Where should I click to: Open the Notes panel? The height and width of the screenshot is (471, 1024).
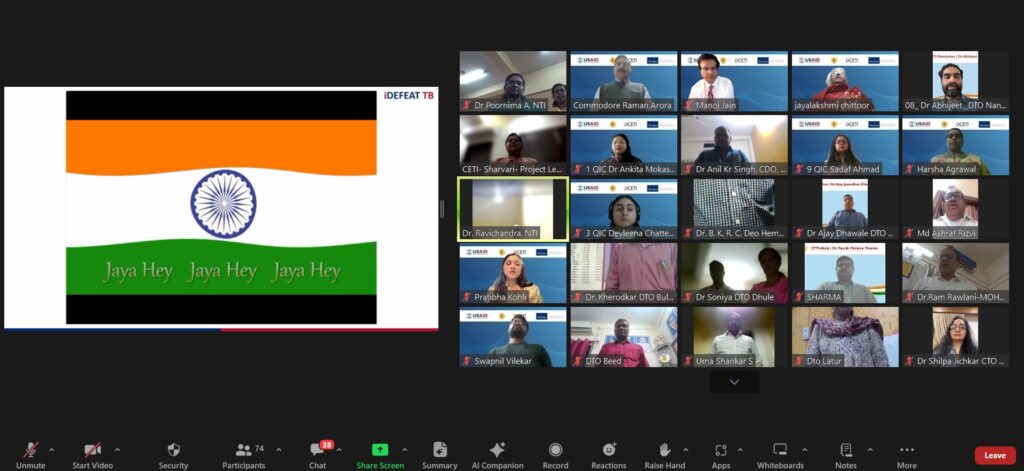pyautogui.click(x=846, y=452)
